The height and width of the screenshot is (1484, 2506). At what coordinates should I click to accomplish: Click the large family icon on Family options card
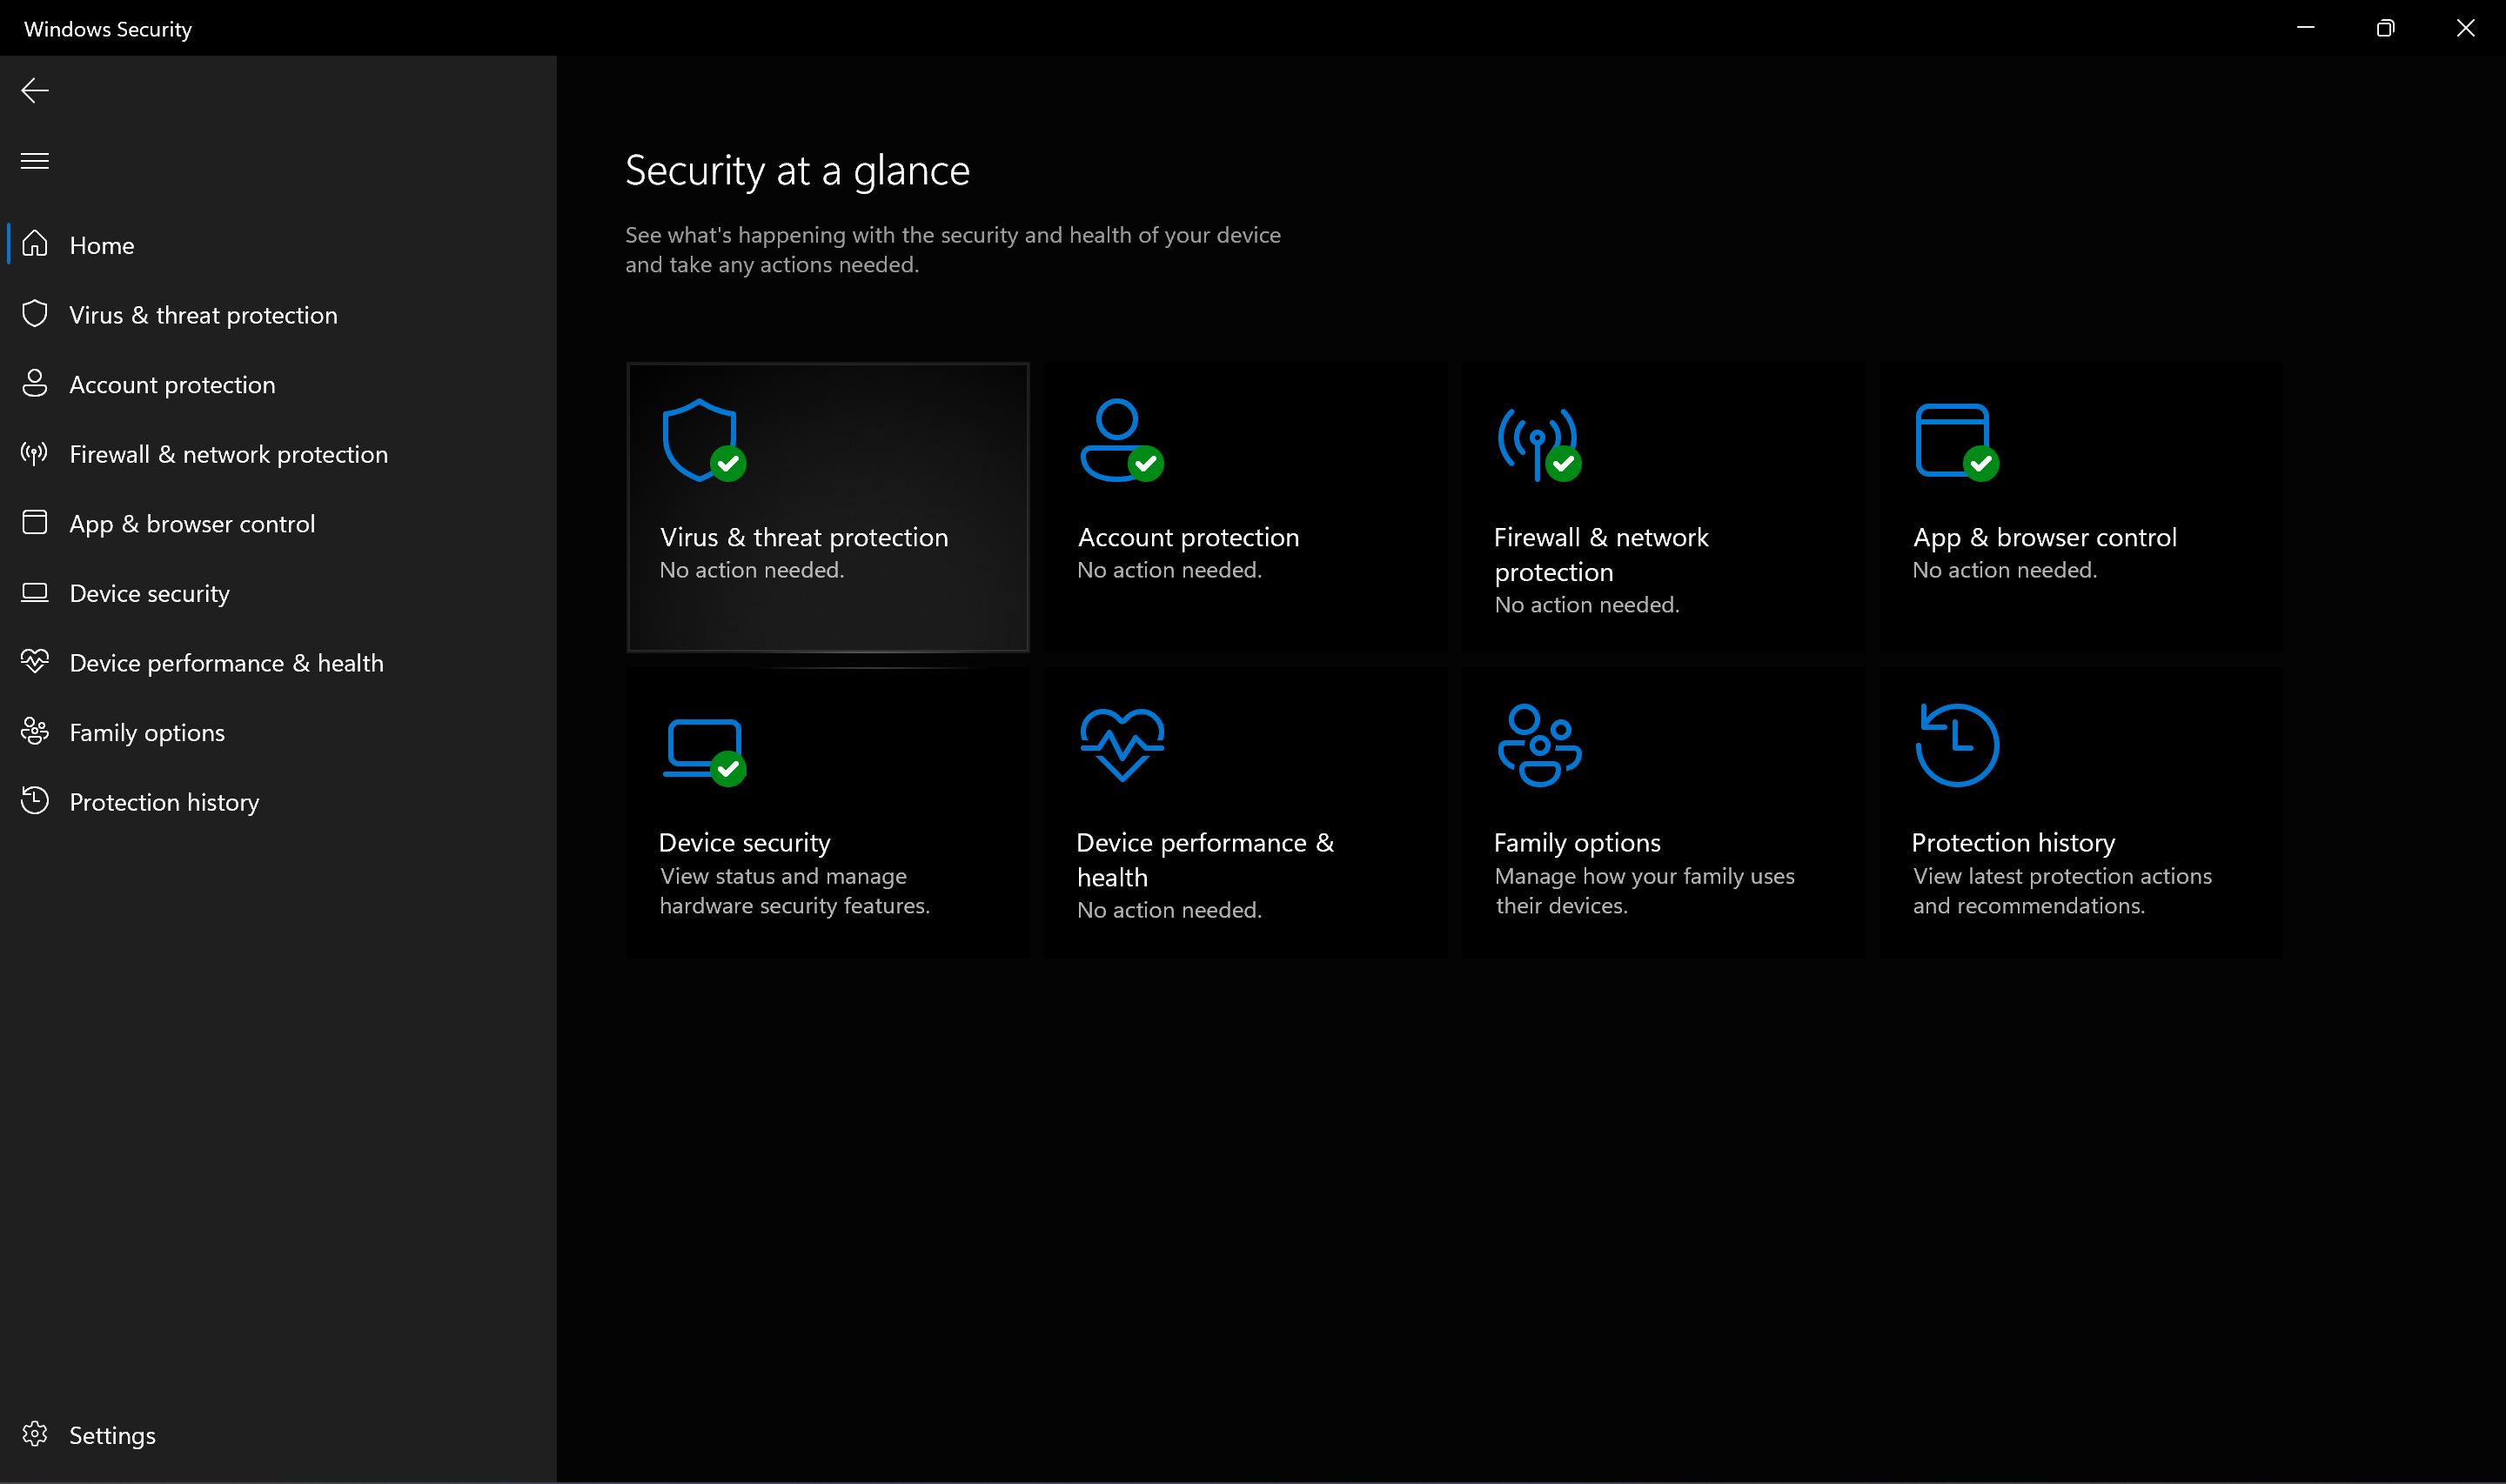(x=1540, y=746)
